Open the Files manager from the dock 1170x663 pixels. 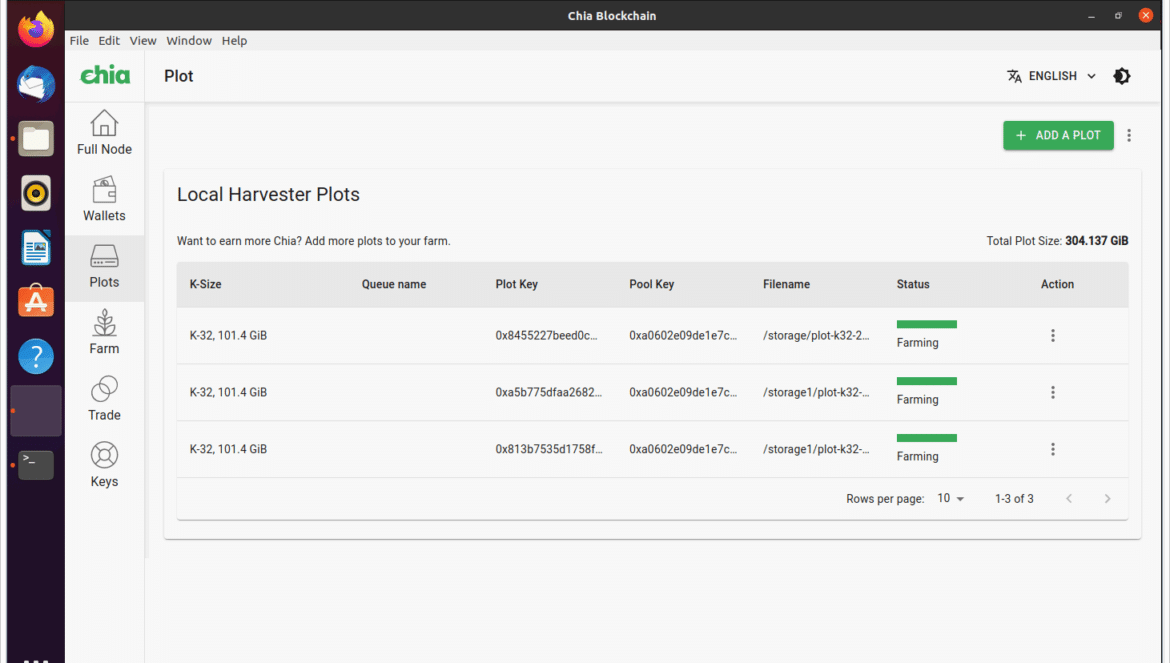click(36, 139)
